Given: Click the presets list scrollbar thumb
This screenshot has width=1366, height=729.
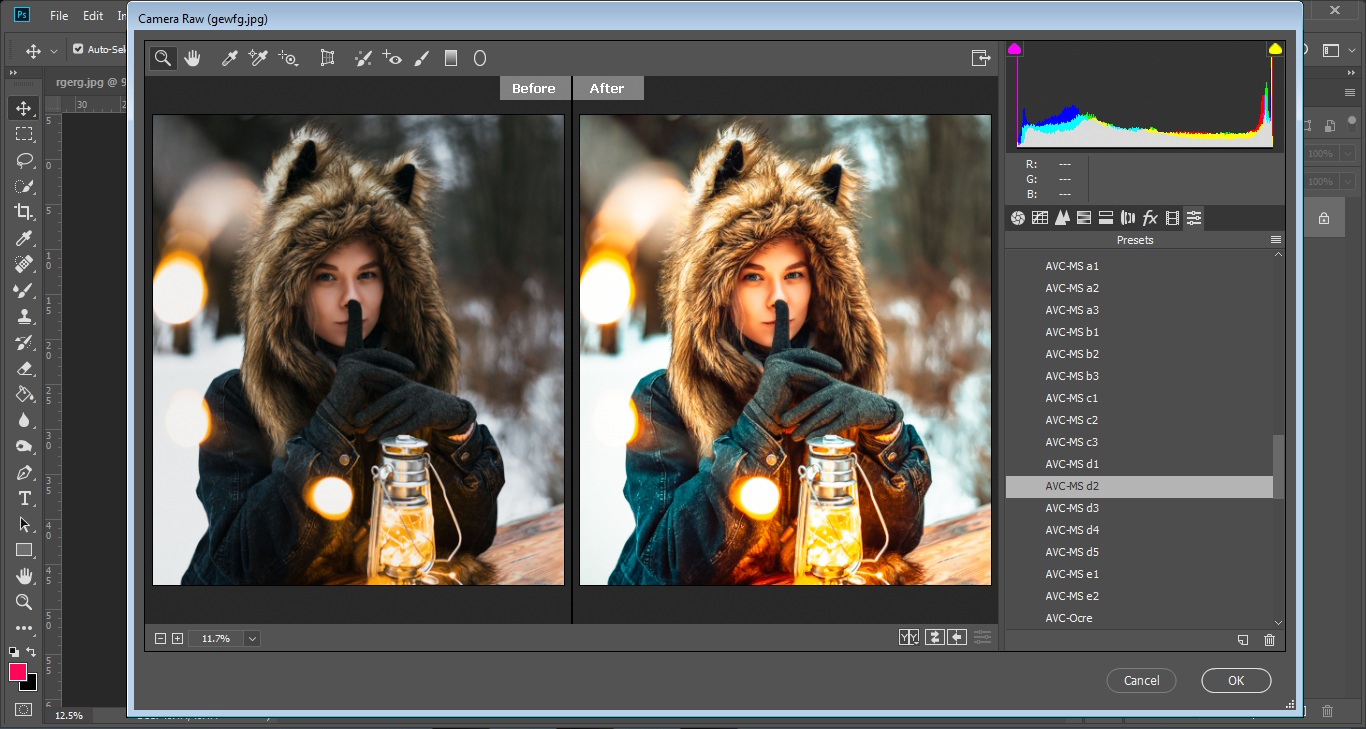Looking at the screenshot, I should click(1278, 467).
